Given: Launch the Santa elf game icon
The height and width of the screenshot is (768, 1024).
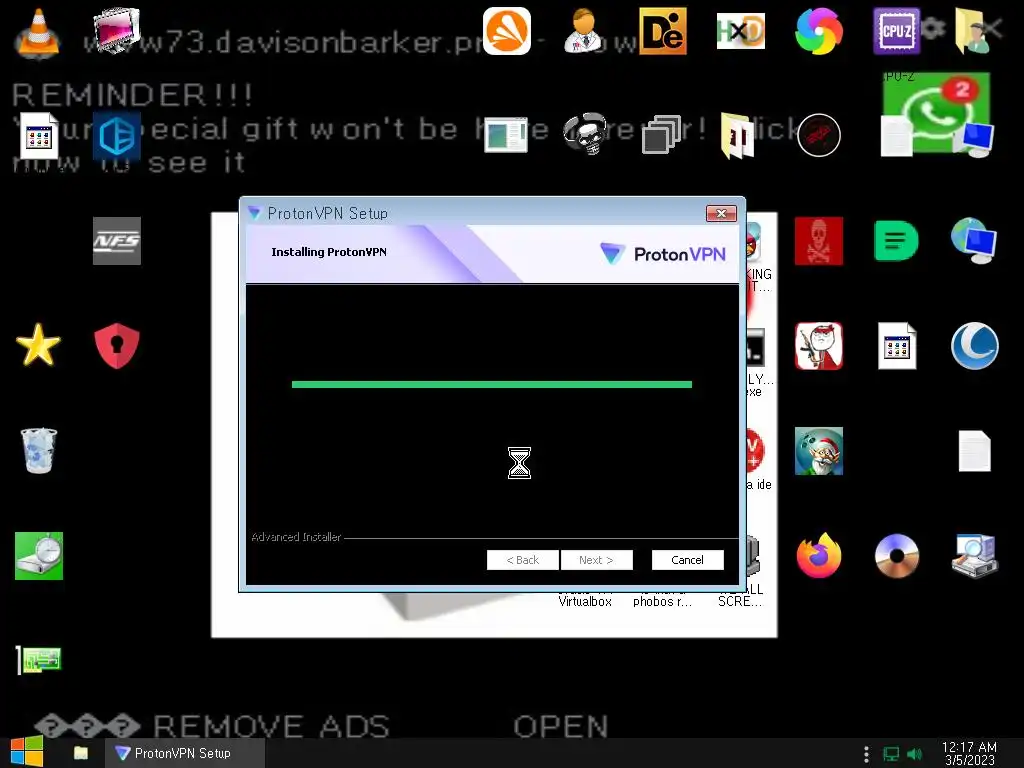Looking at the screenshot, I should pyautogui.click(x=819, y=451).
